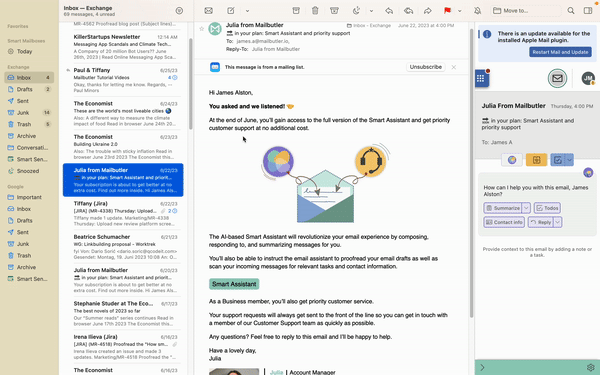The width and height of the screenshot is (600, 375).
Task: Open the Mailbutler grid dashboard icon
Action: [x=481, y=78]
